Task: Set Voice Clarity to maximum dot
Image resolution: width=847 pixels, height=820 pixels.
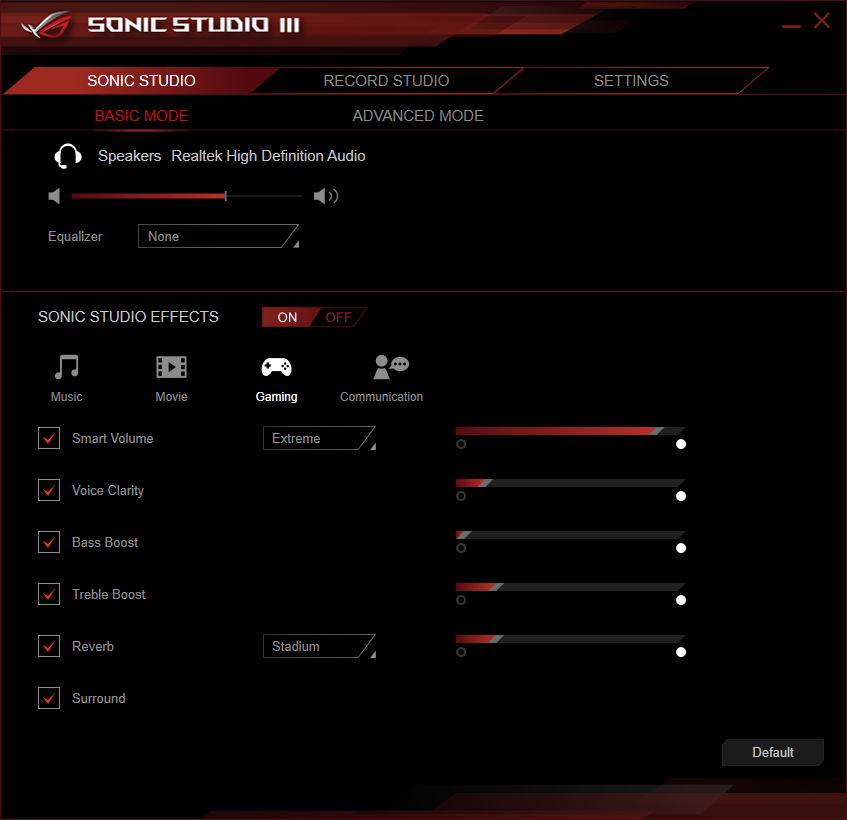Action: pos(681,496)
